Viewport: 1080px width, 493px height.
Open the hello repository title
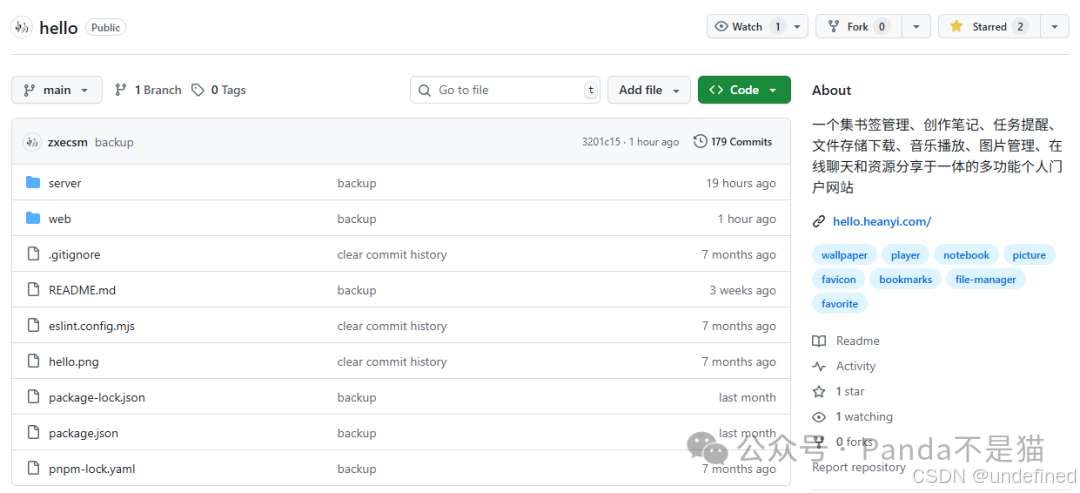coord(59,28)
